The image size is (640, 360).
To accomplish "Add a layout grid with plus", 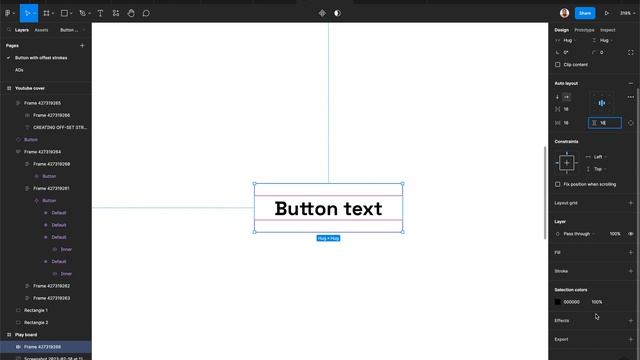I will (x=631, y=203).
